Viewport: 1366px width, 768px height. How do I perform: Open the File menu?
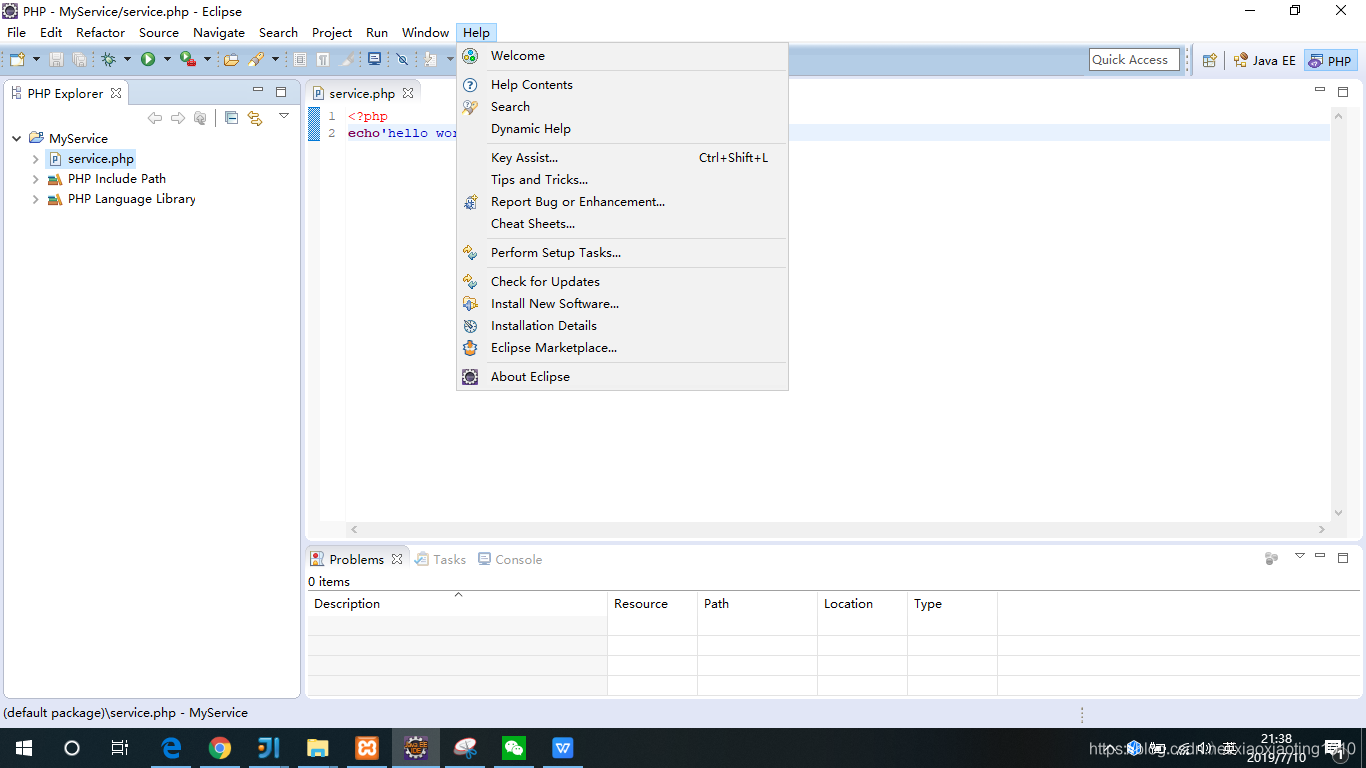17,32
